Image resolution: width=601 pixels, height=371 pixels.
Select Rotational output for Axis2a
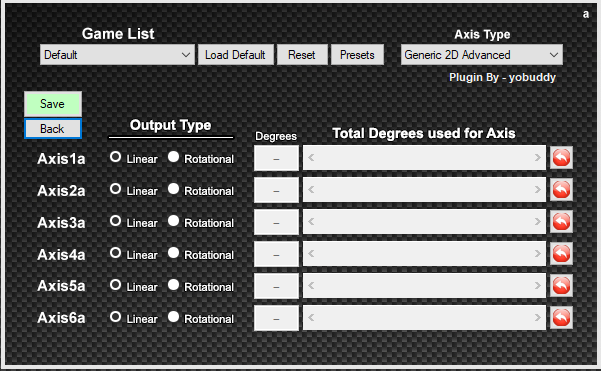point(174,189)
